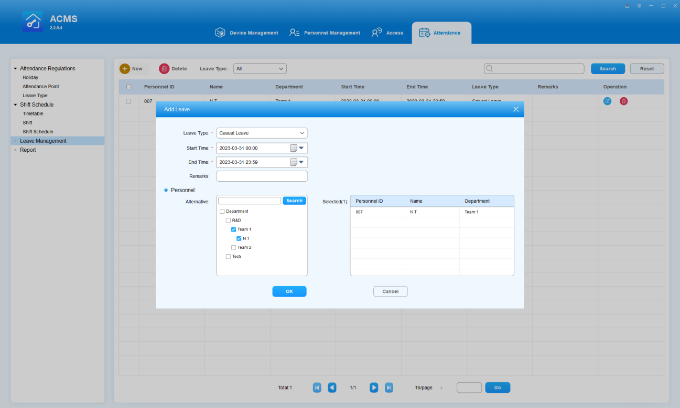
Task: Close the Add Leave dialog
Action: point(516,108)
